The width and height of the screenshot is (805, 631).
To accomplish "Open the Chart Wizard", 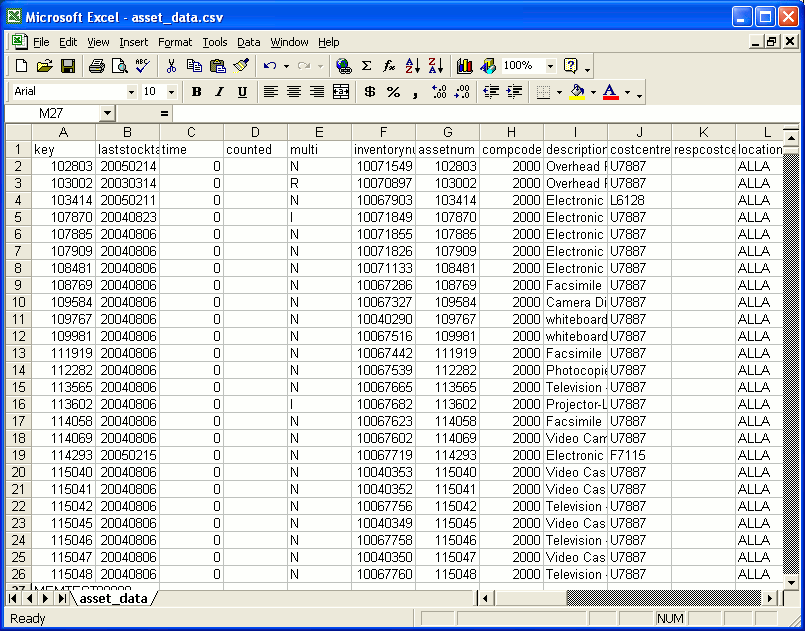I will [x=464, y=66].
